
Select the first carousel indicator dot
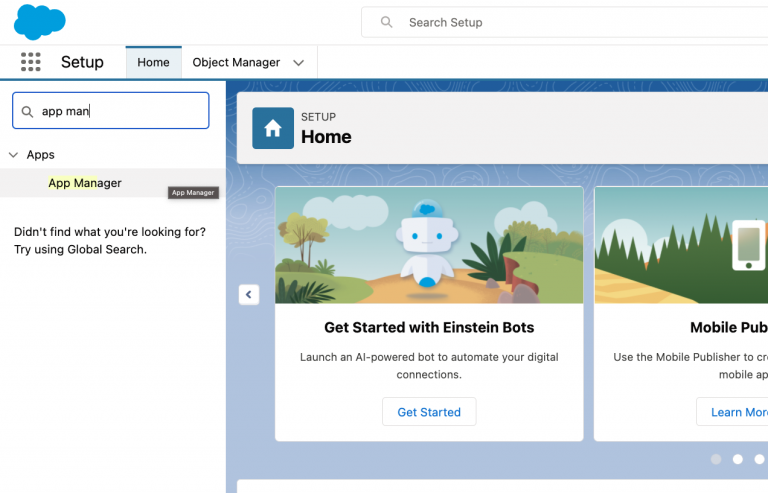[716, 459]
